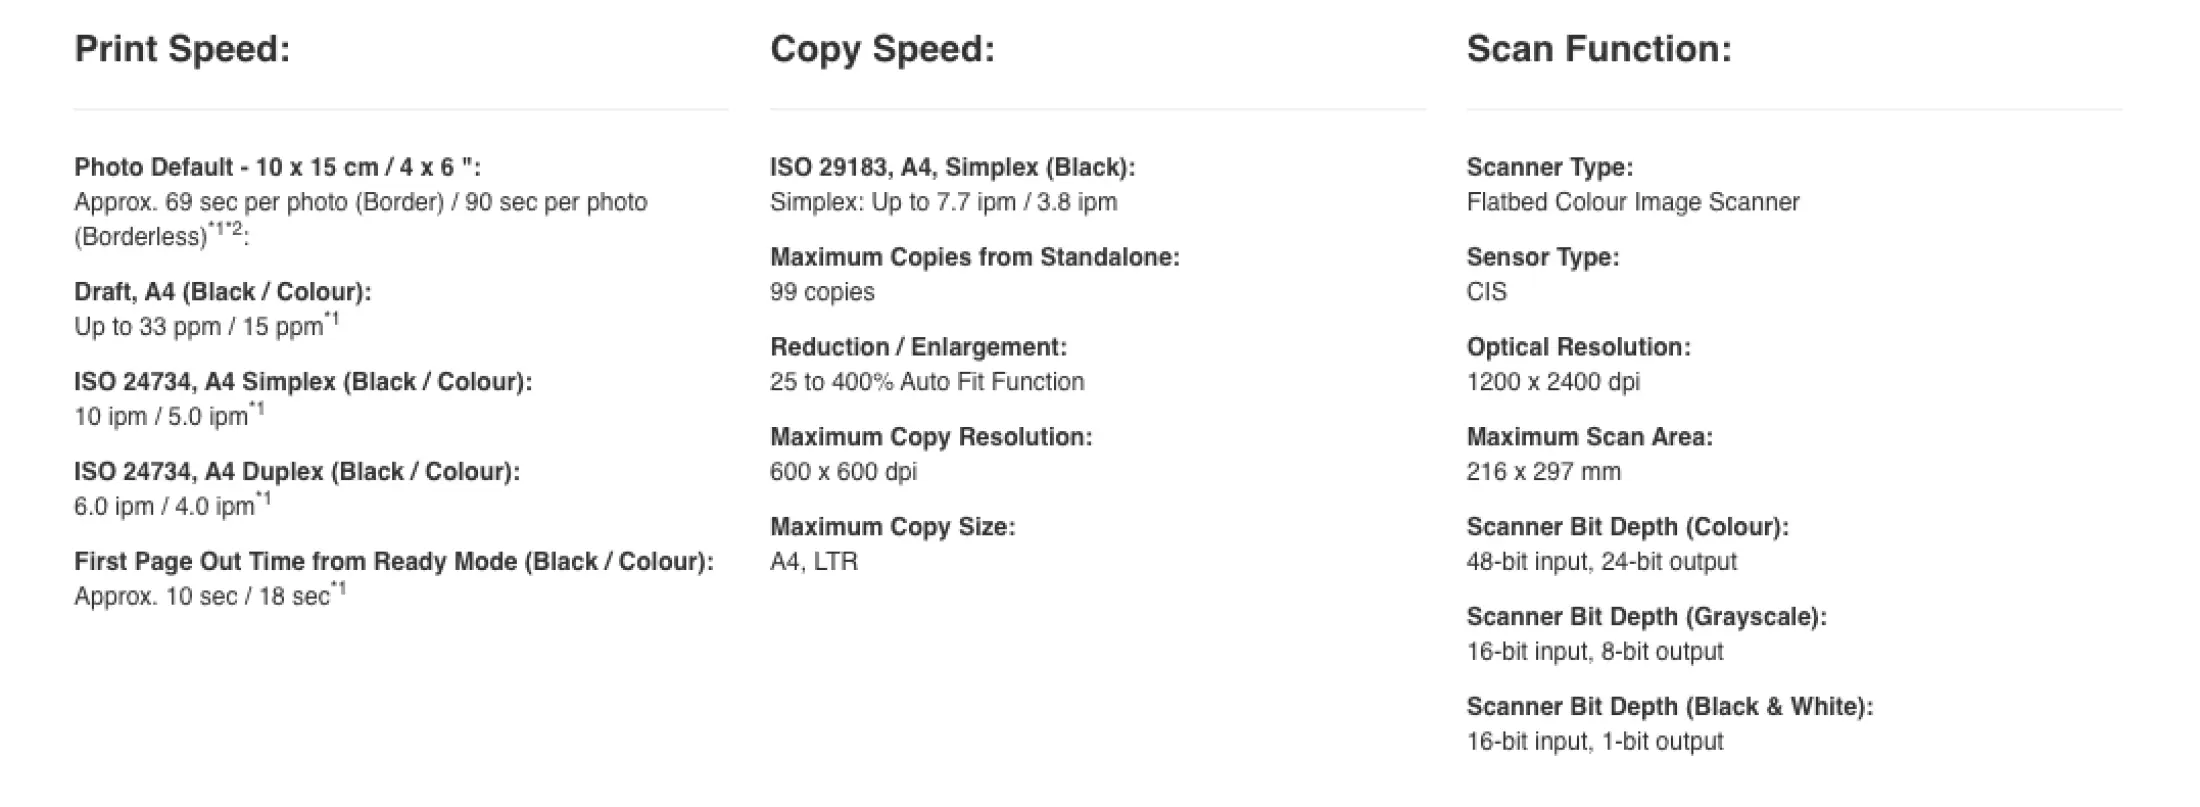Click the Maximum Copy Resolution label
The height and width of the screenshot is (807, 2200).
tap(930, 437)
